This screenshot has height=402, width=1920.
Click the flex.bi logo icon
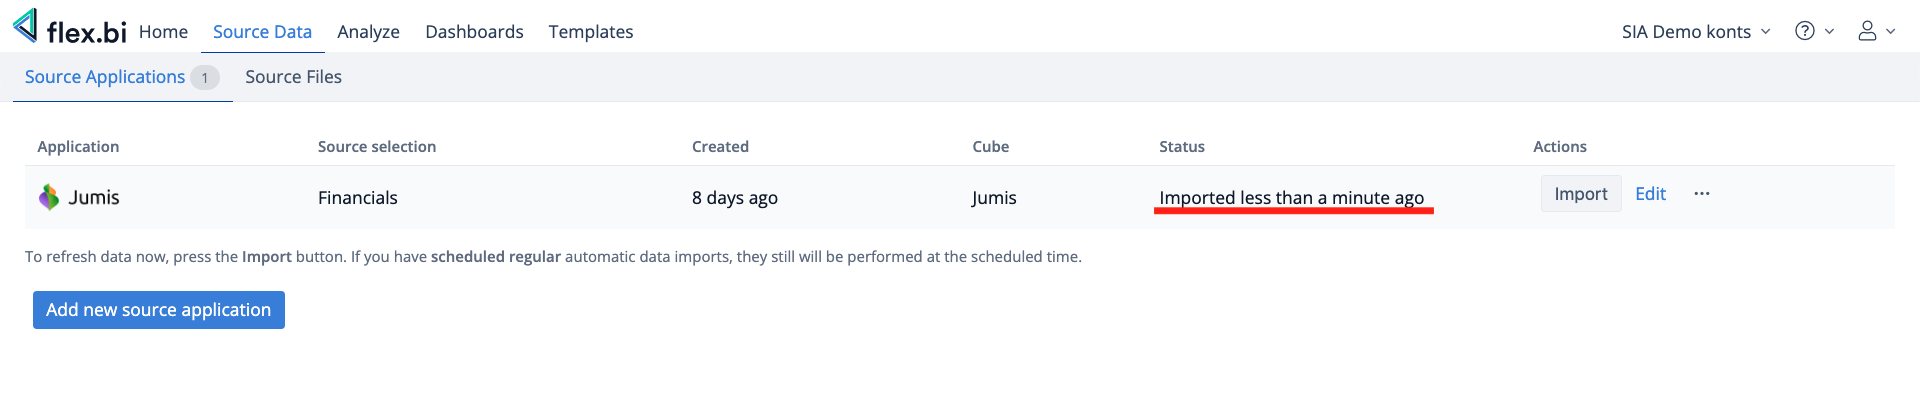coord(26,26)
